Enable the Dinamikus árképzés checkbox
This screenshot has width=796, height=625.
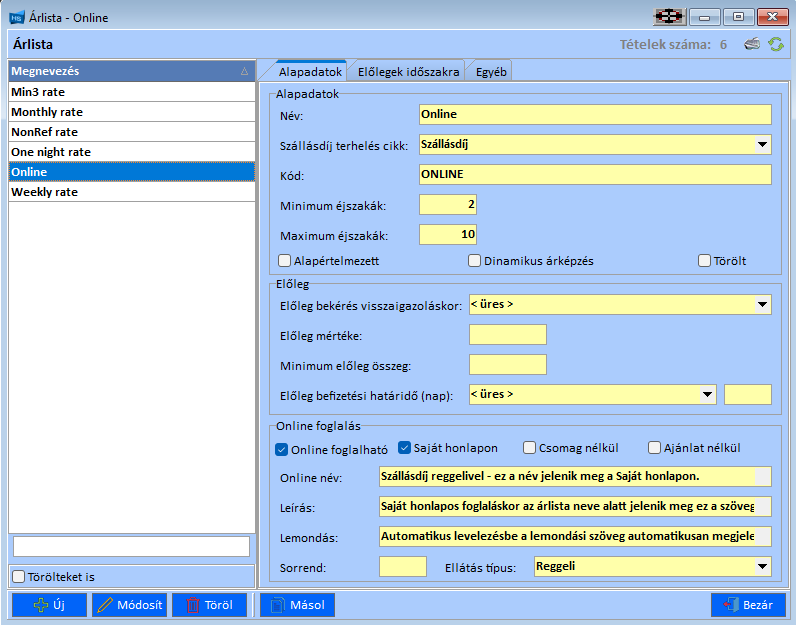(x=475, y=261)
